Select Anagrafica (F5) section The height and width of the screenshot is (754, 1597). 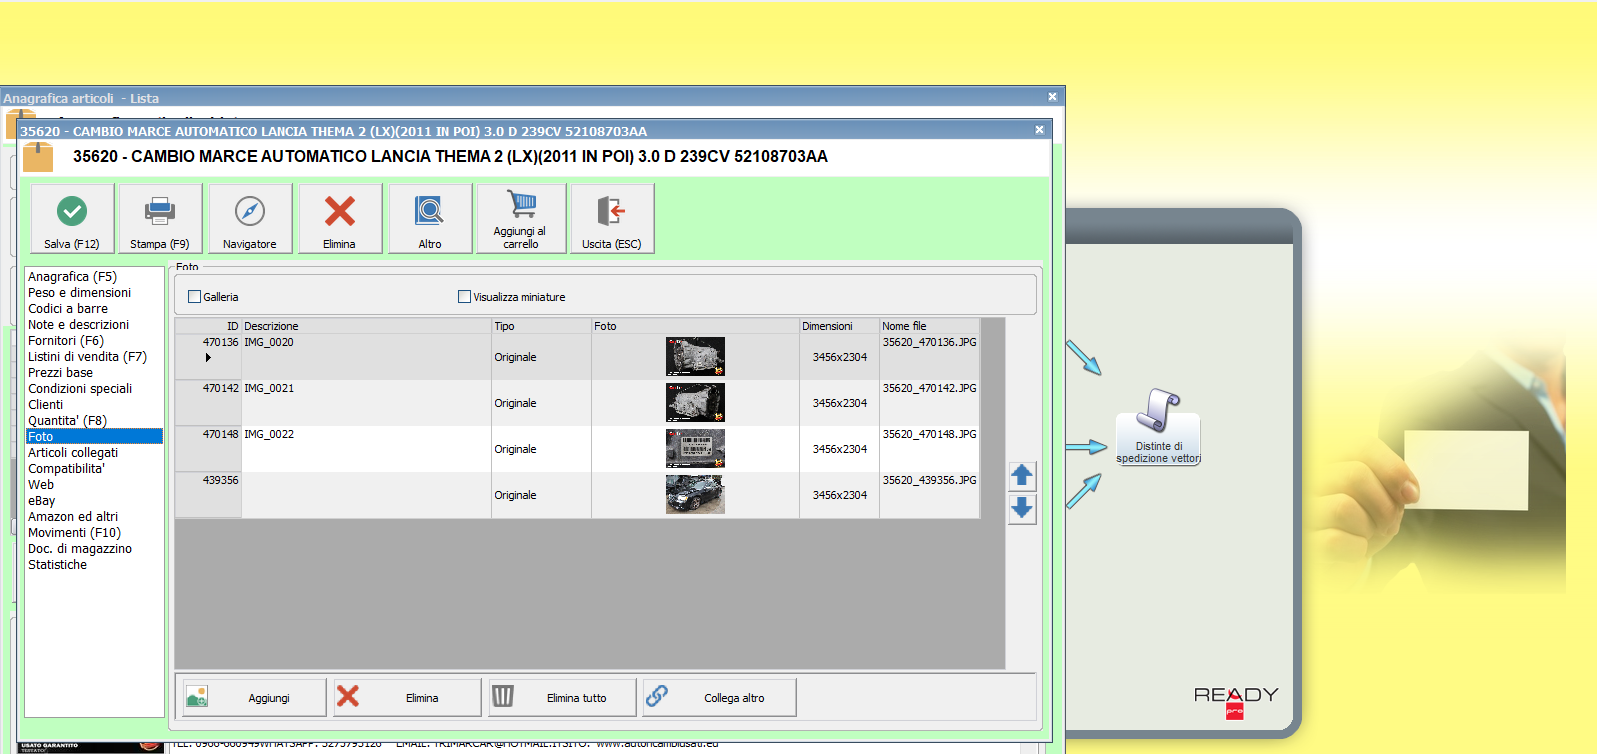[72, 277]
